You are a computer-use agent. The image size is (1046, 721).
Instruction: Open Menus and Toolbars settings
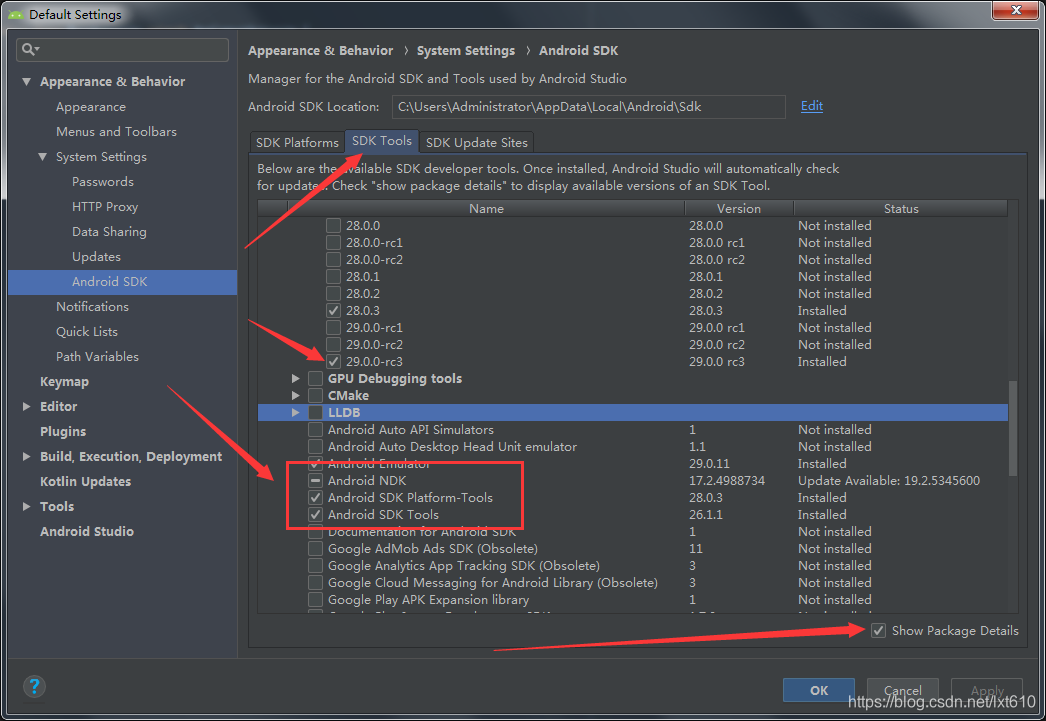click(x=116, y=132)
